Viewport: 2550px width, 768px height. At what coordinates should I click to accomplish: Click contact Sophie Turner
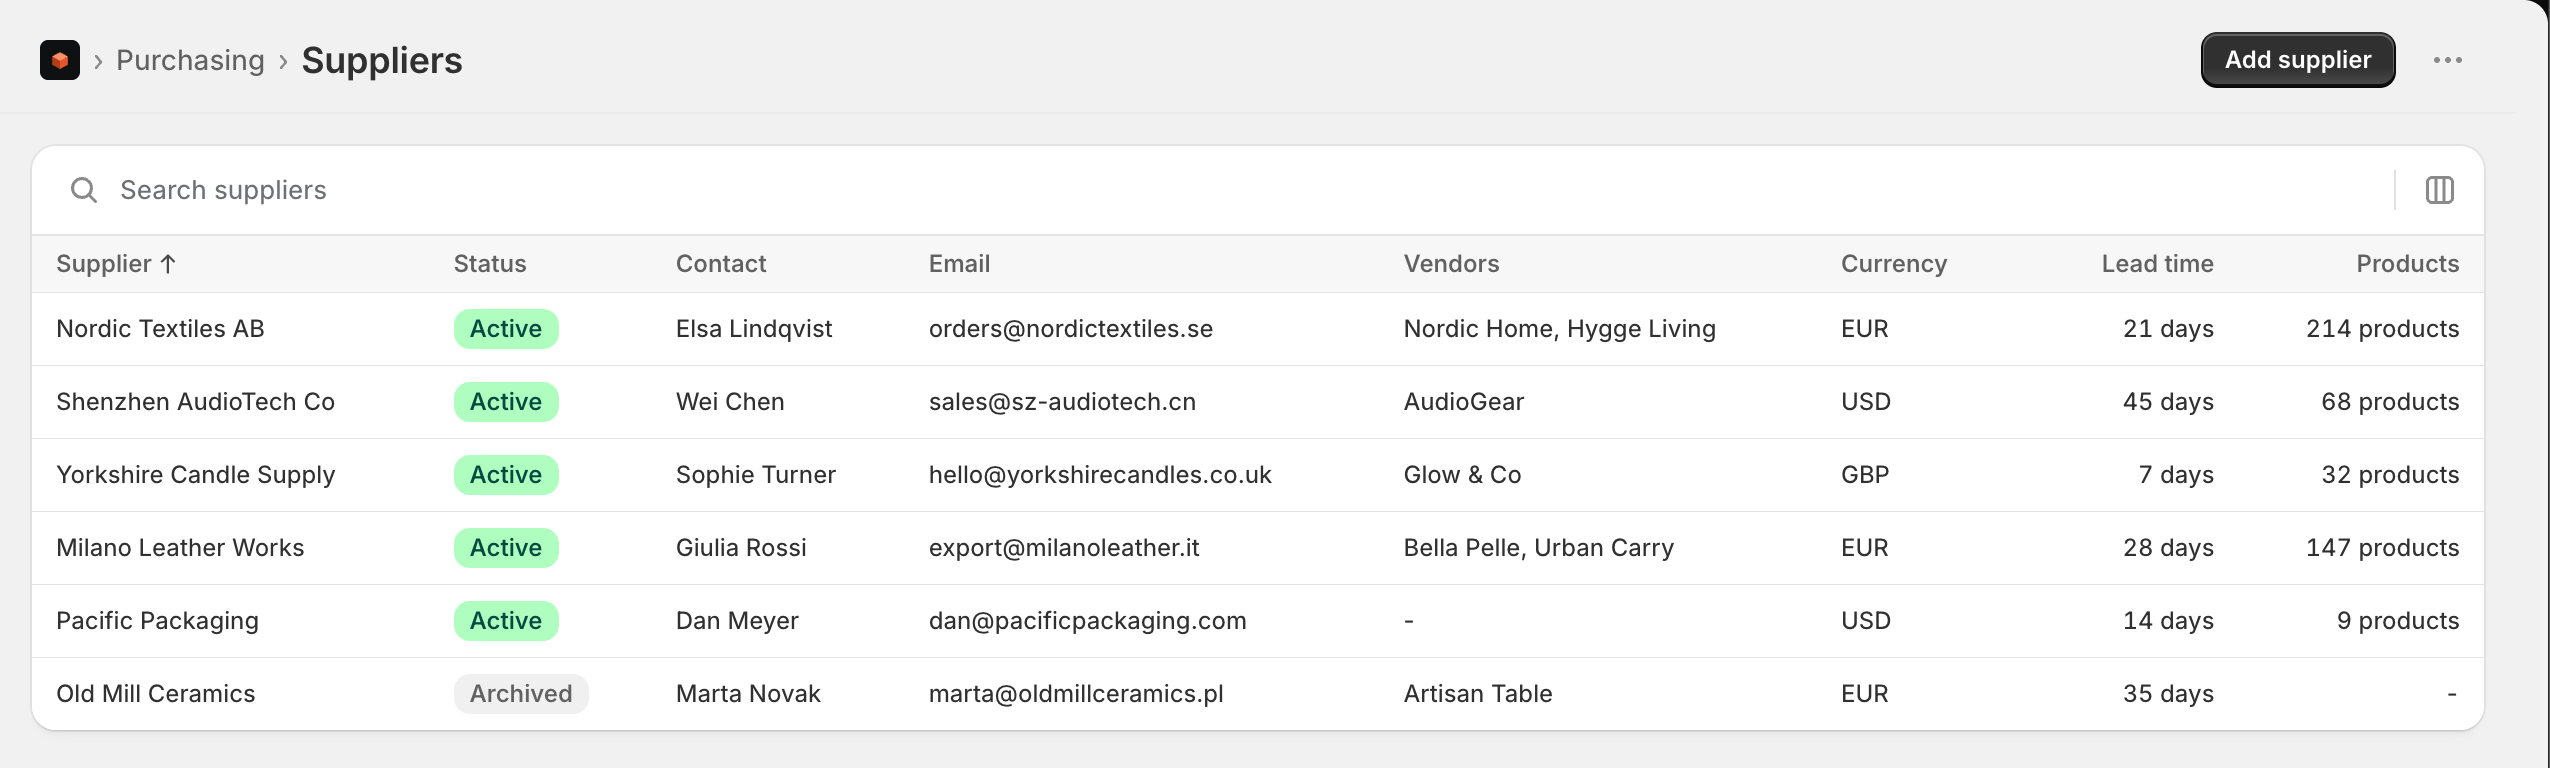tap(756, 475)
